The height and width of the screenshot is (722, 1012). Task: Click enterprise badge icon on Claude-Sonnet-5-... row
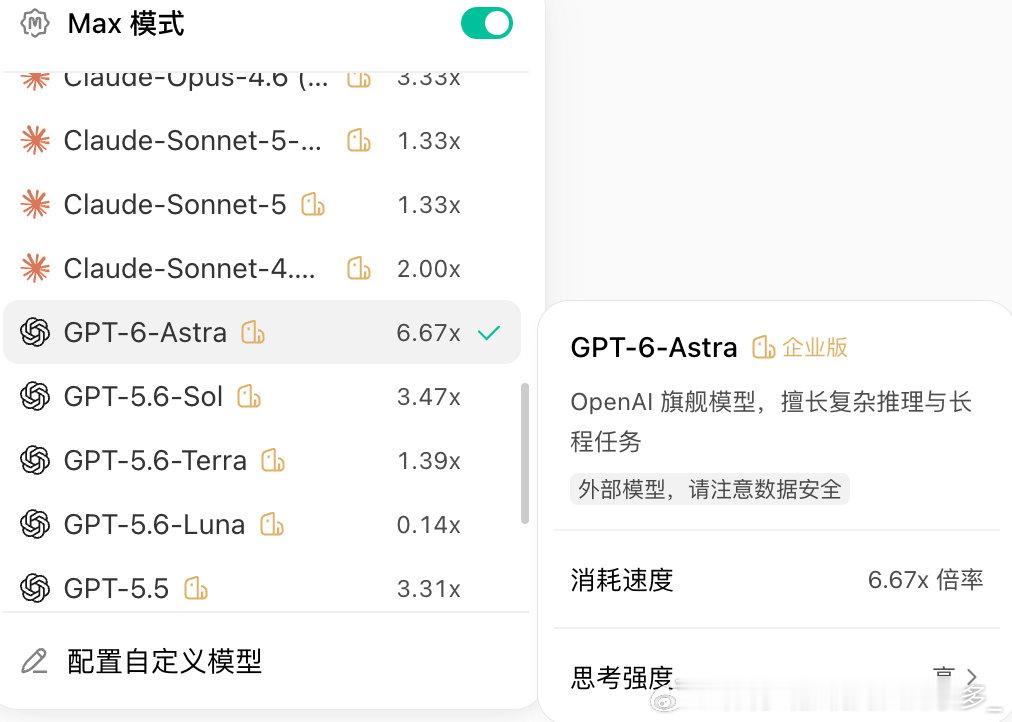pyautogui.click(x=359, y=140)
